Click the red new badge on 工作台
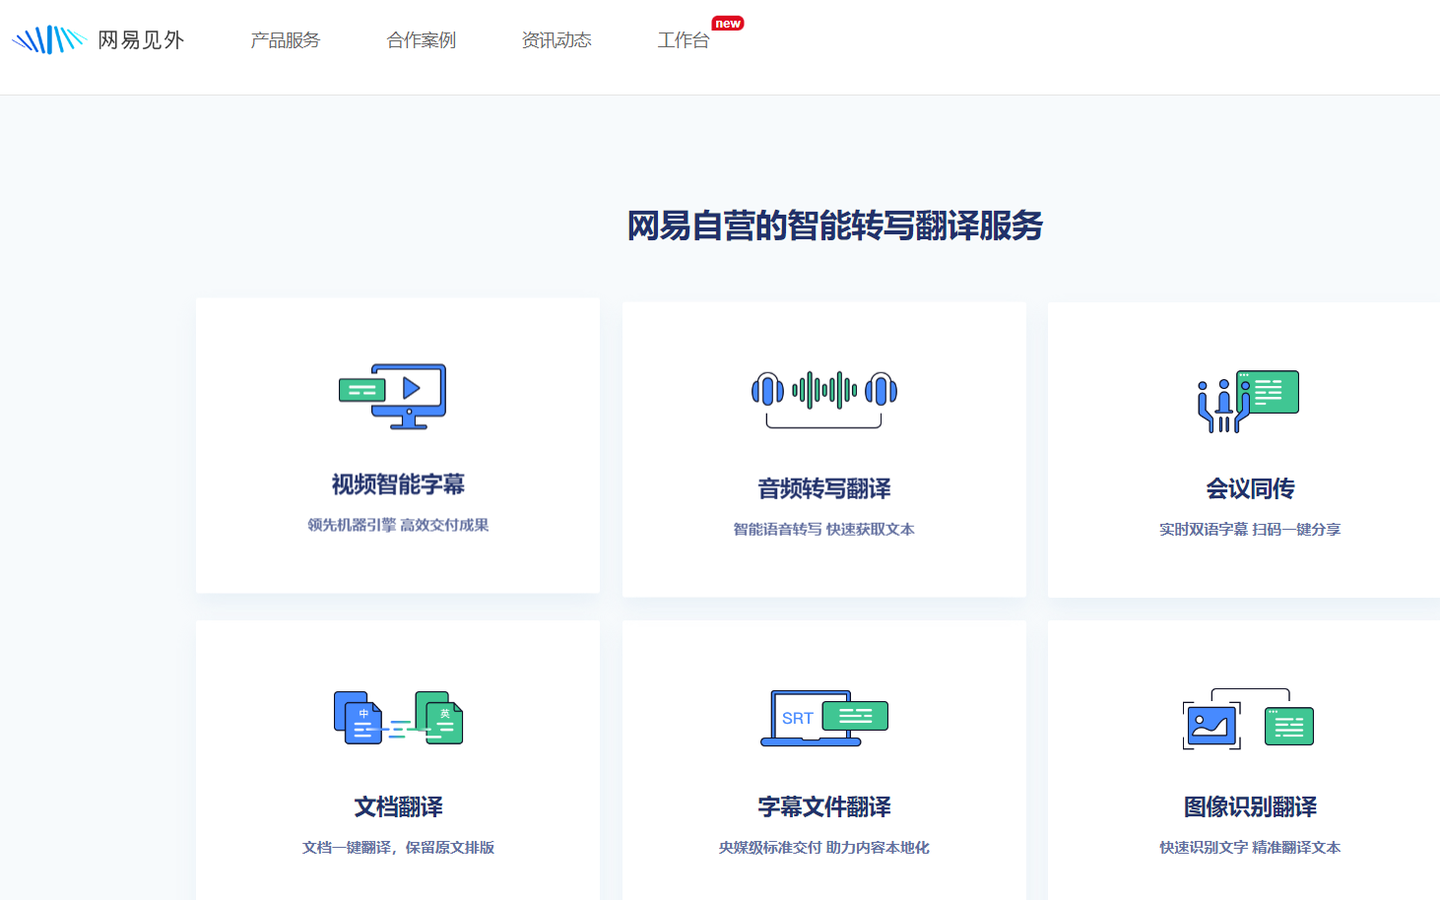Screen dimensions: 1440x900 pyautogui.click(x=727, y=23)
